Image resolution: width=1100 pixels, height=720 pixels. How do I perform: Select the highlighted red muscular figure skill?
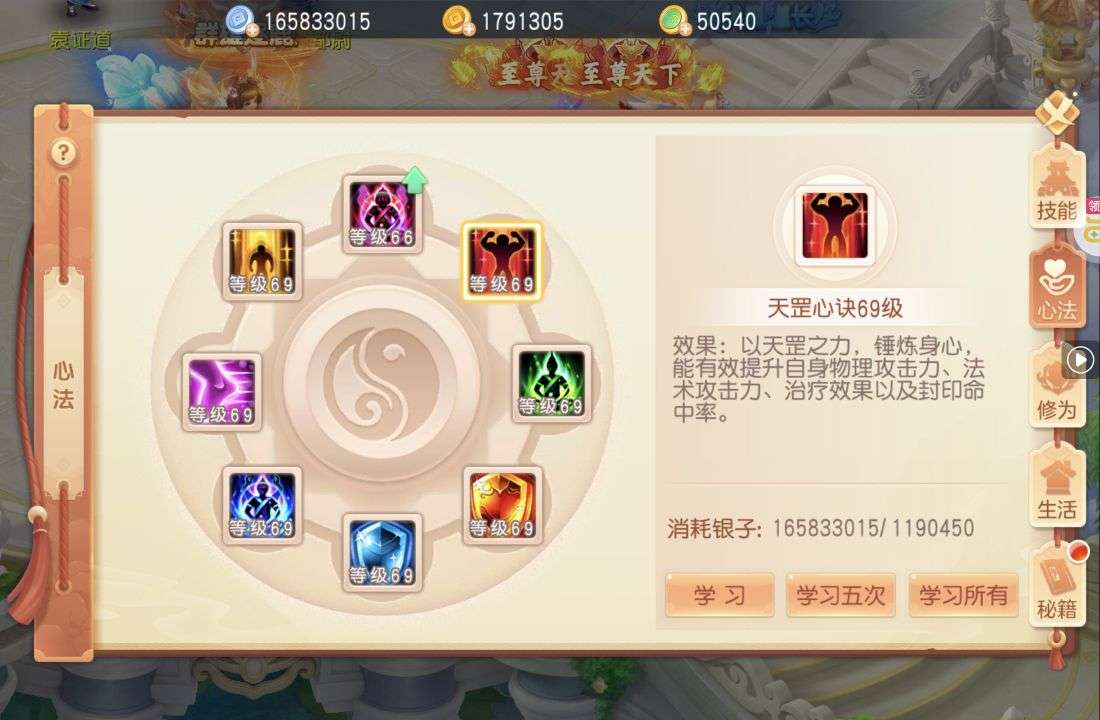(502, 261)
